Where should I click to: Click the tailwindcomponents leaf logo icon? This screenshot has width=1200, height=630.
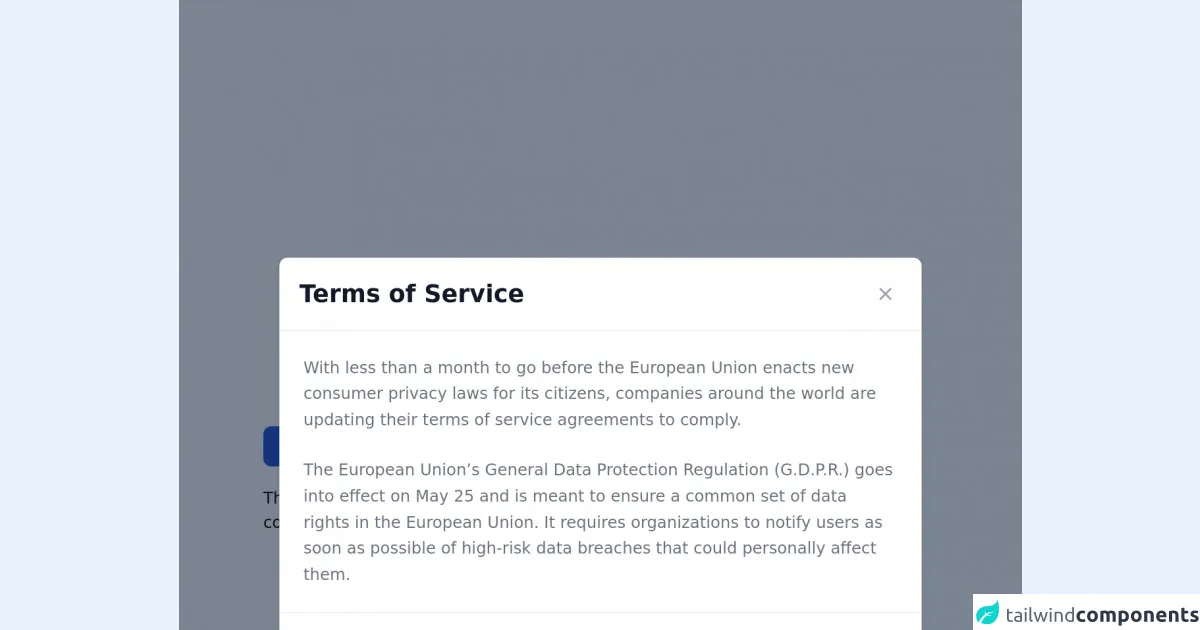988,613
